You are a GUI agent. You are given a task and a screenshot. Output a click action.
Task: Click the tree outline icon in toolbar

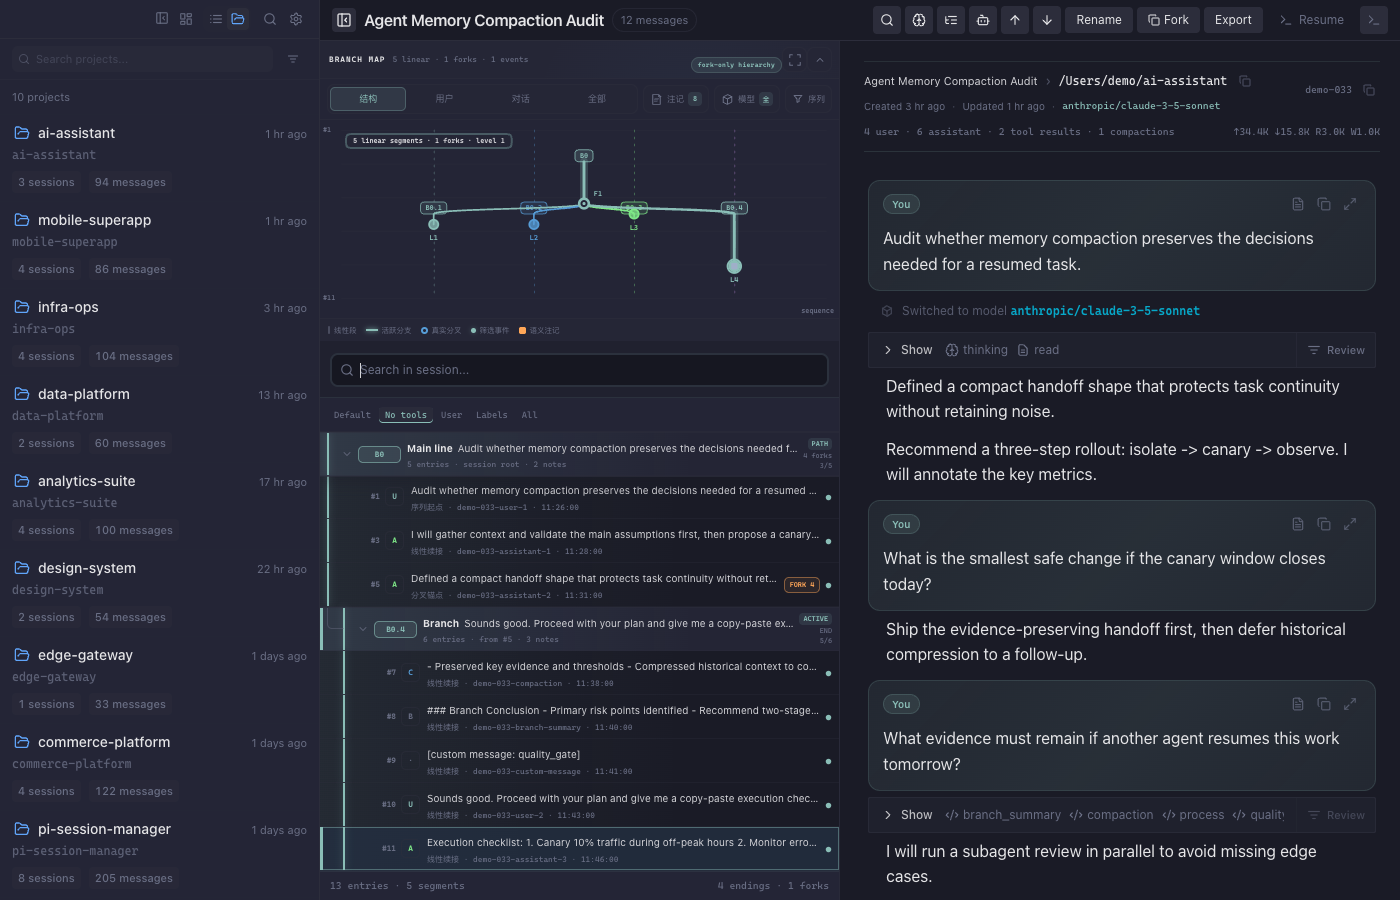tap(951, 20)
